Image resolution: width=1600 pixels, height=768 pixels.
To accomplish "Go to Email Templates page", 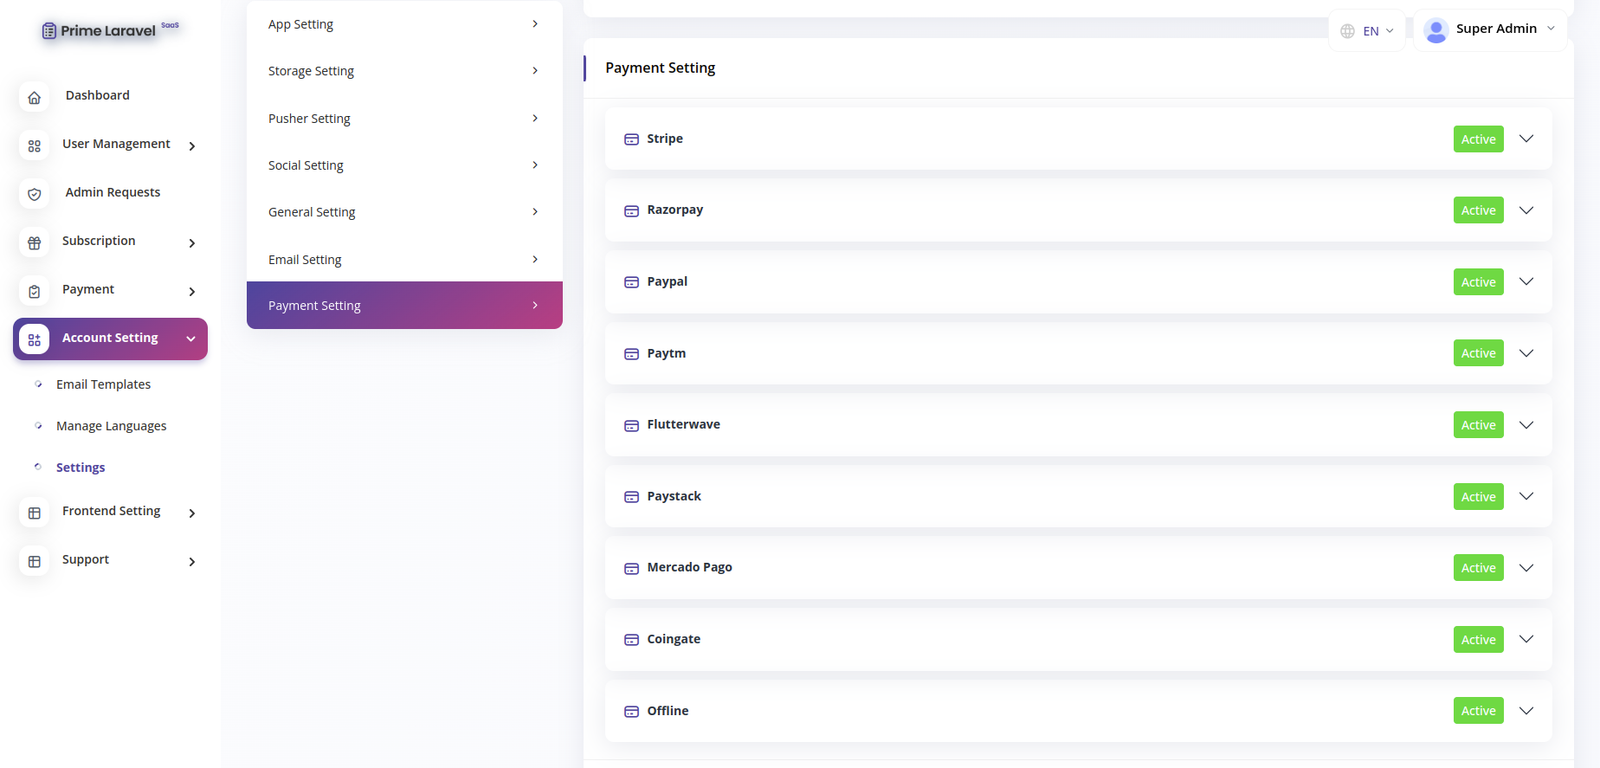I will pos(103,385).
